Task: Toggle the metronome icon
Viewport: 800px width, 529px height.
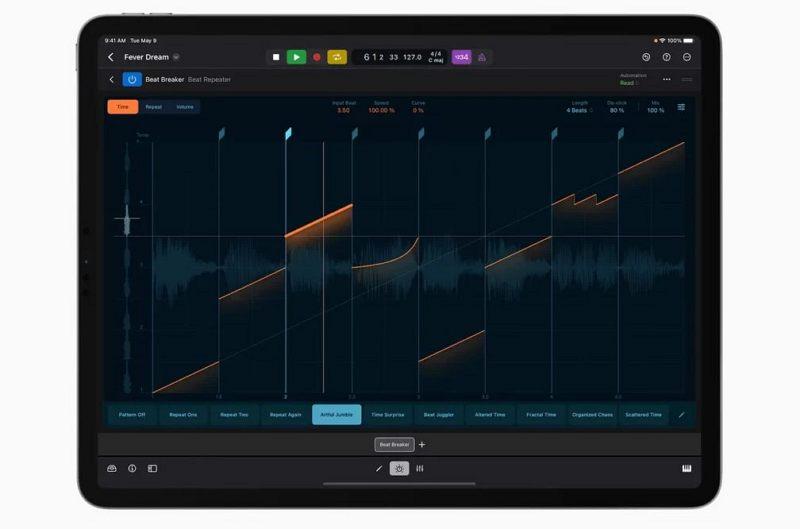Action: (x=482, y=57)
